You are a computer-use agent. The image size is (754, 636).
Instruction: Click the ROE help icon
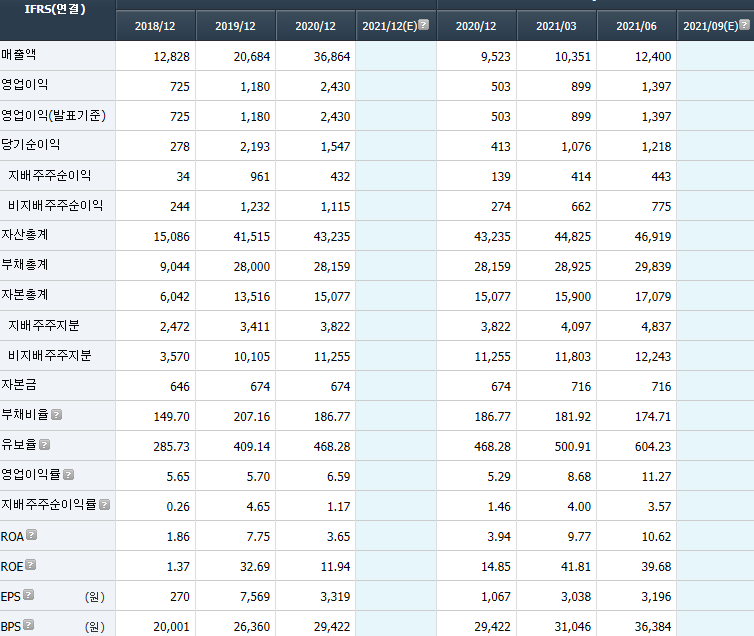[x=31, y=564]
